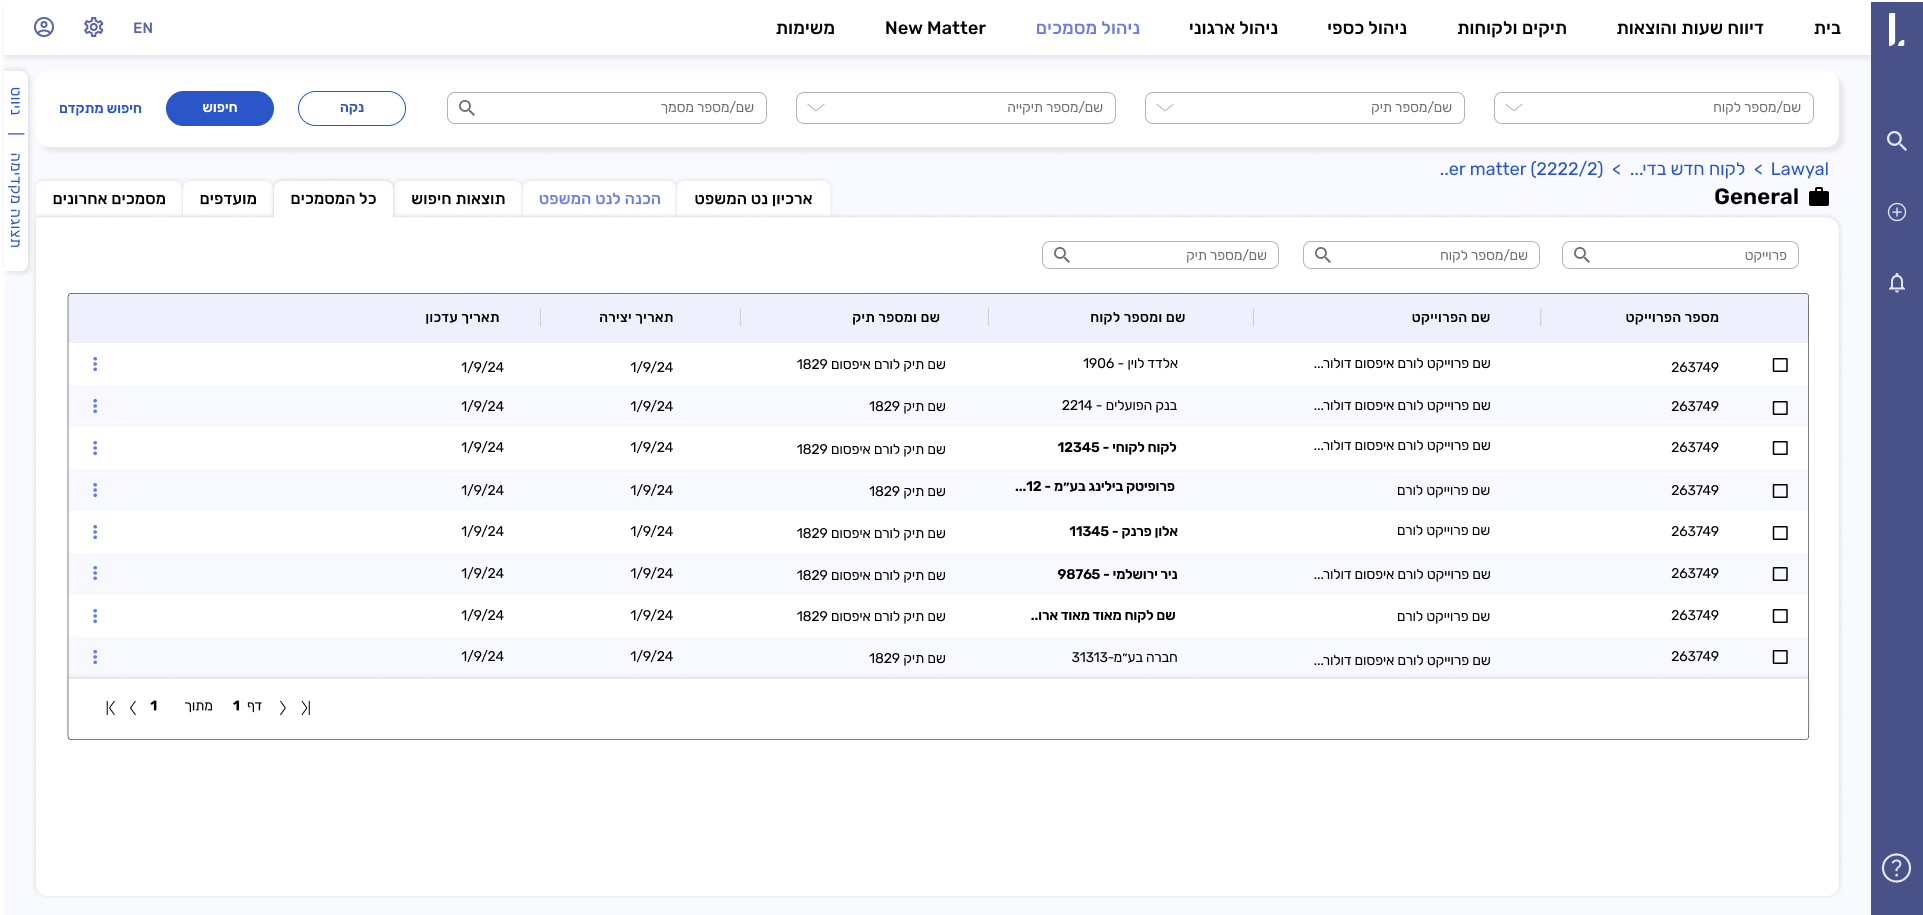The width and height of the screenshot is (1923, 915).
Task: Click magnifier in פרוייקט filter field
Action: 1581,255
